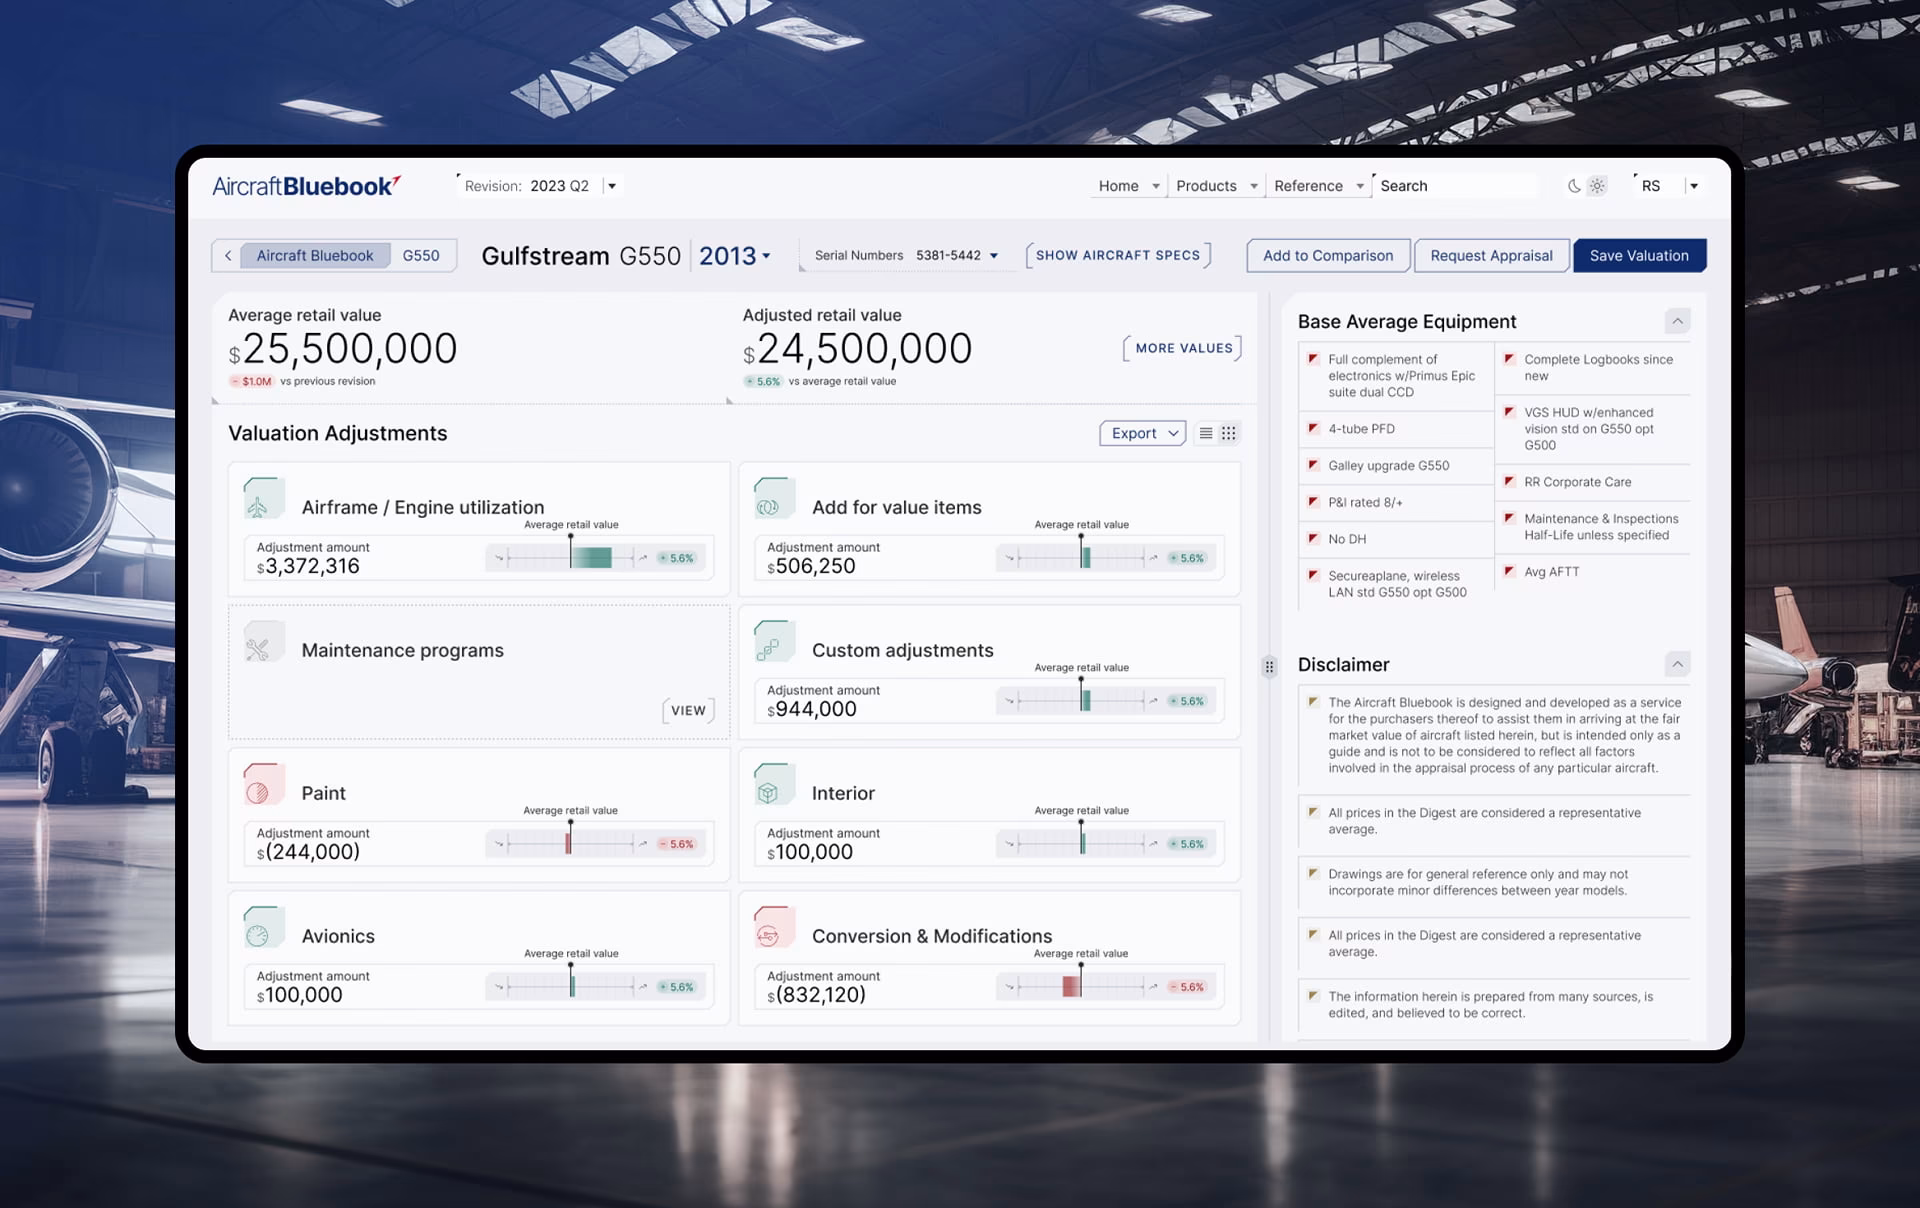Collapse the Disclaimer section
This screenshot has width=1920, height=1208.
[x=1678, y=664]
